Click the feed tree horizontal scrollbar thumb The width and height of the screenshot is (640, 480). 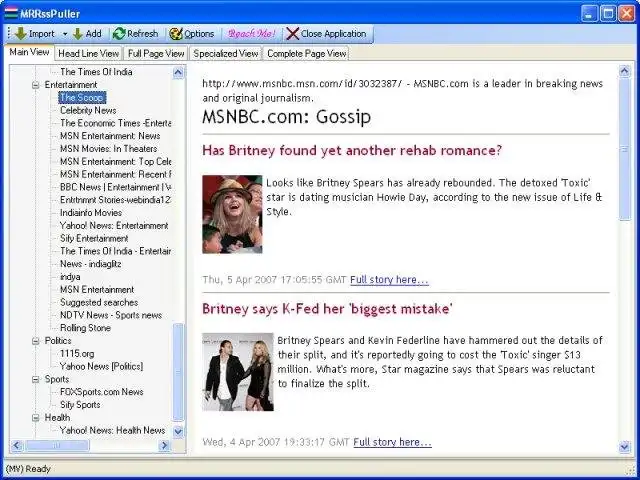click(57, 445)
